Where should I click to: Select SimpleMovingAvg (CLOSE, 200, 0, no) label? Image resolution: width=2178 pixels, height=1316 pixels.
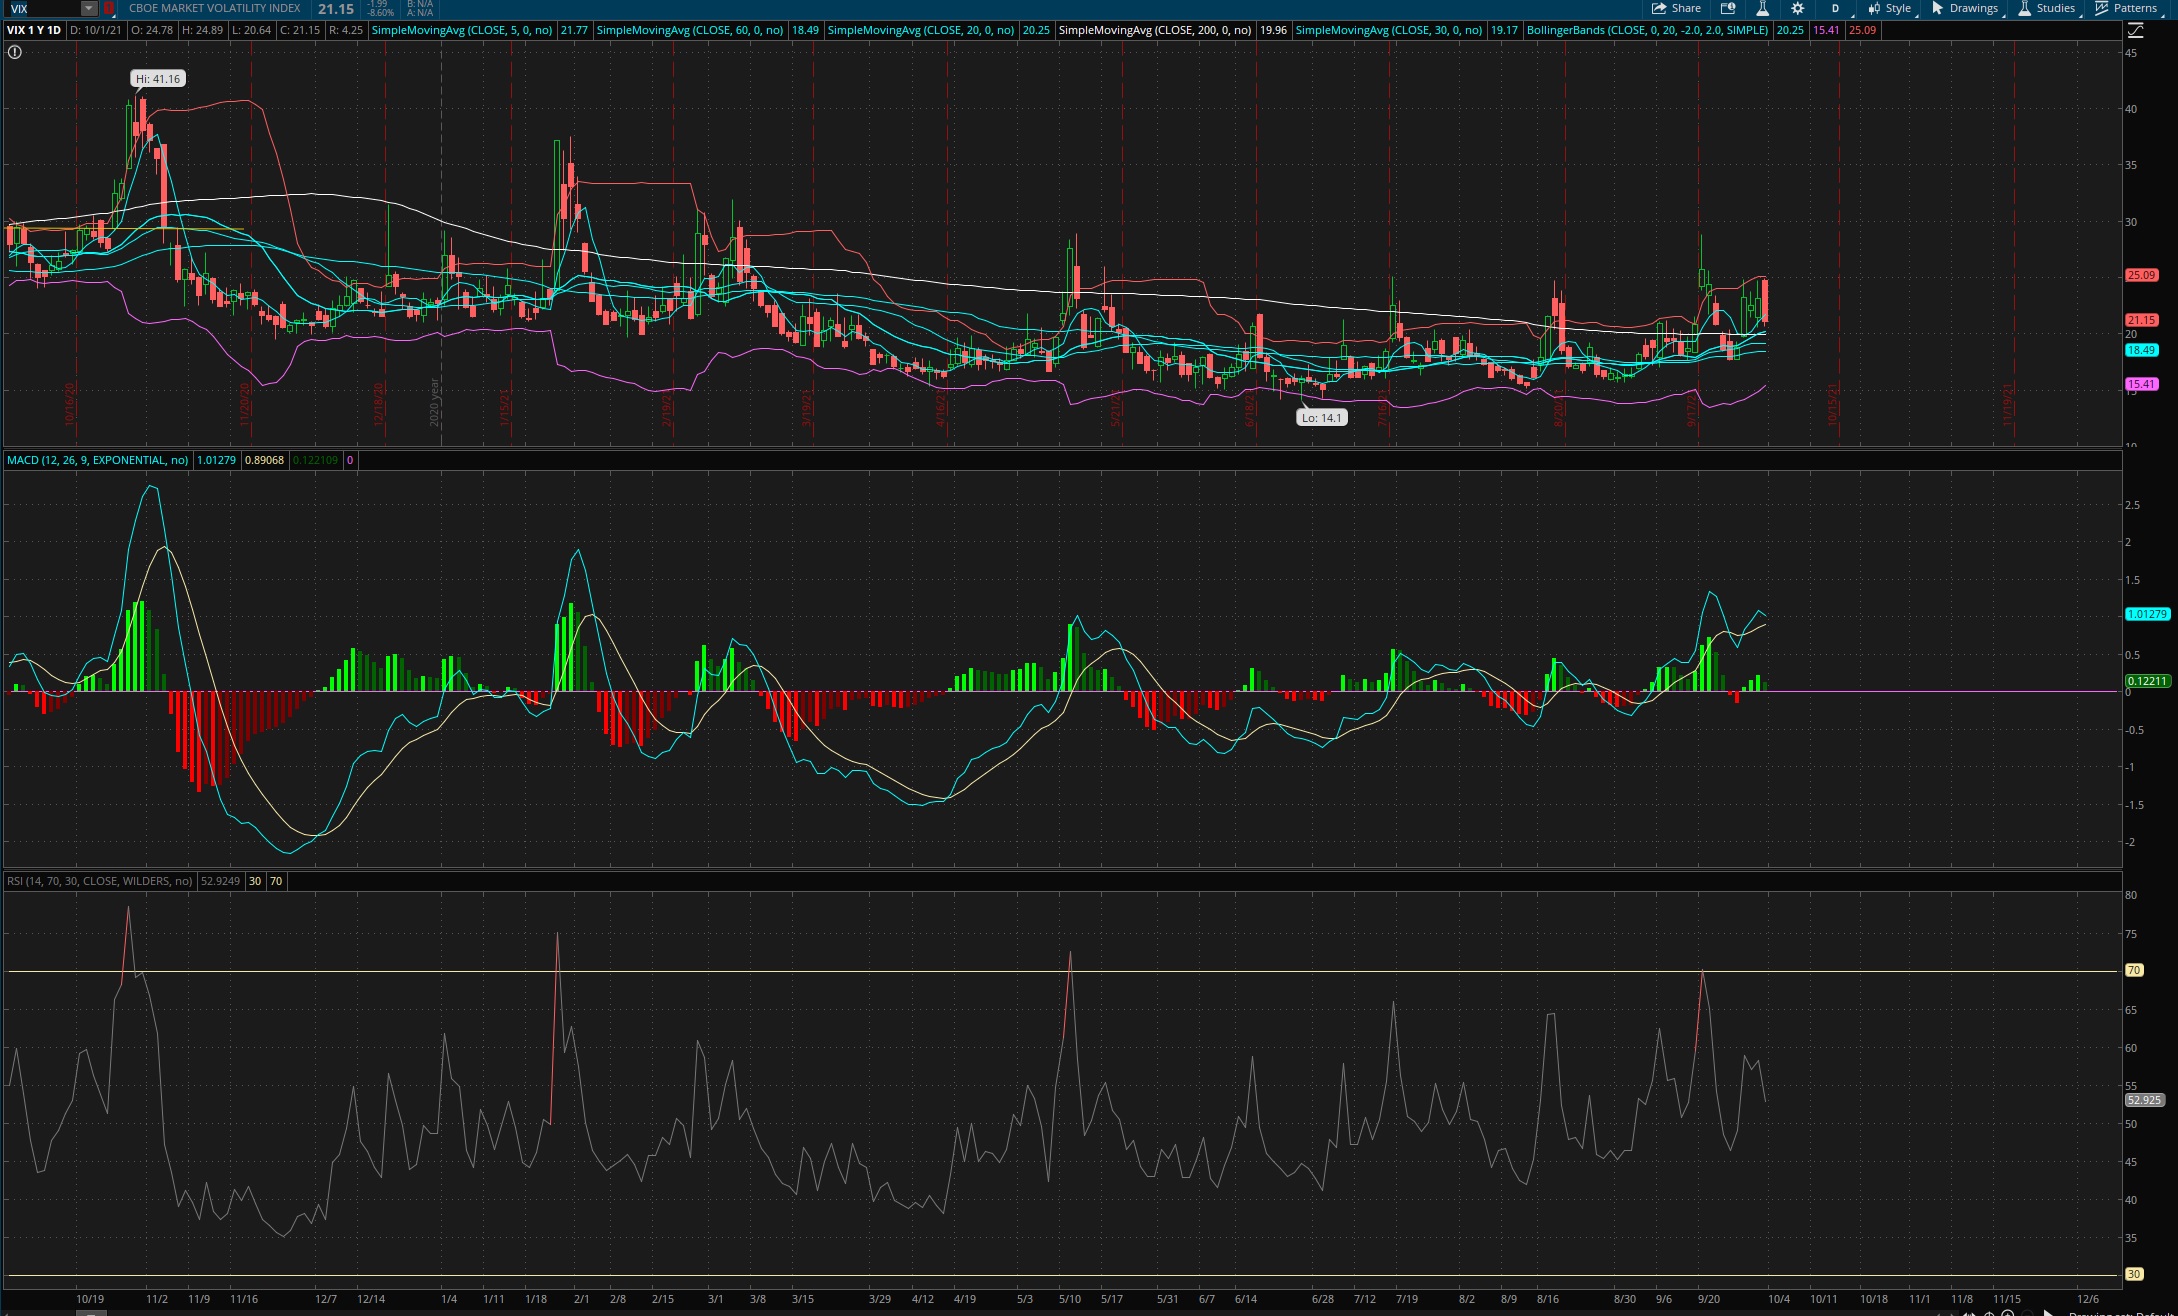(x=1154, y=30)
